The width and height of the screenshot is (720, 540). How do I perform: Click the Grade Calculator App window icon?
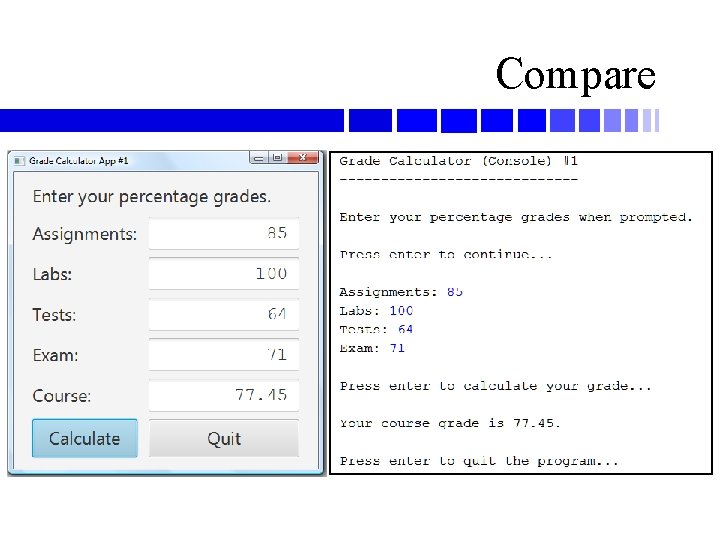pyautogui.click(x=19, y=160)
